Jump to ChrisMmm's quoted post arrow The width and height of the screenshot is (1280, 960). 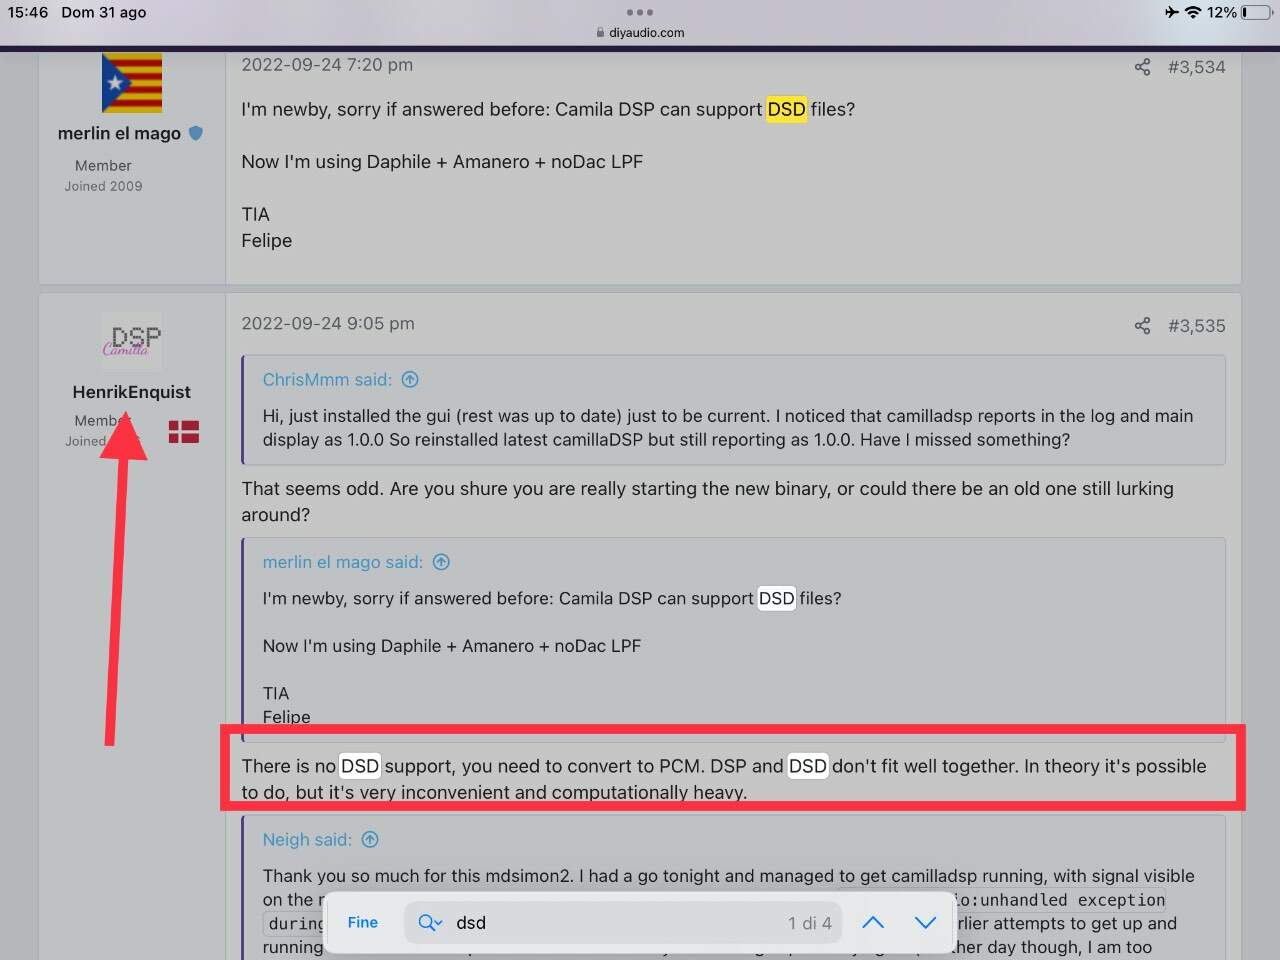click(x=410, y=380)
